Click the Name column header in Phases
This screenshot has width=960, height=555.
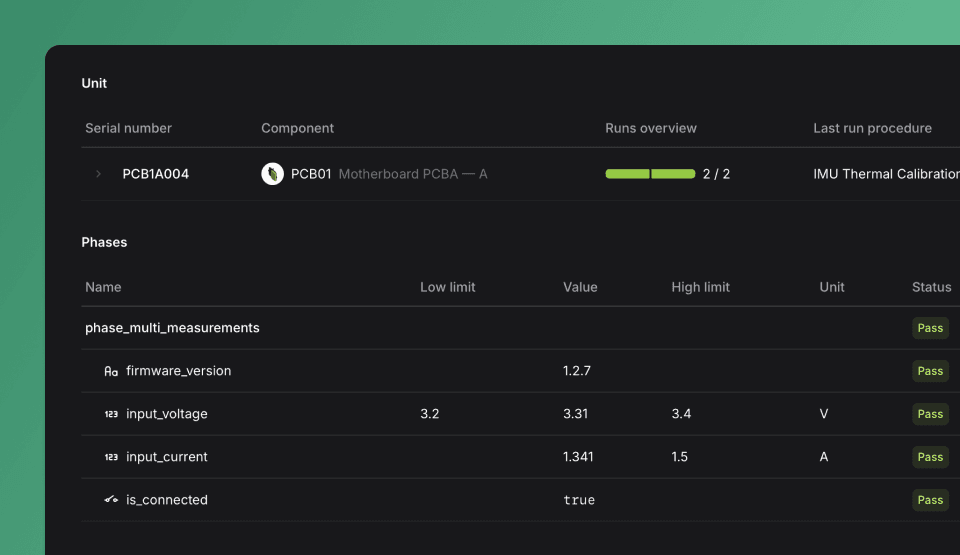tap(103, 287)
